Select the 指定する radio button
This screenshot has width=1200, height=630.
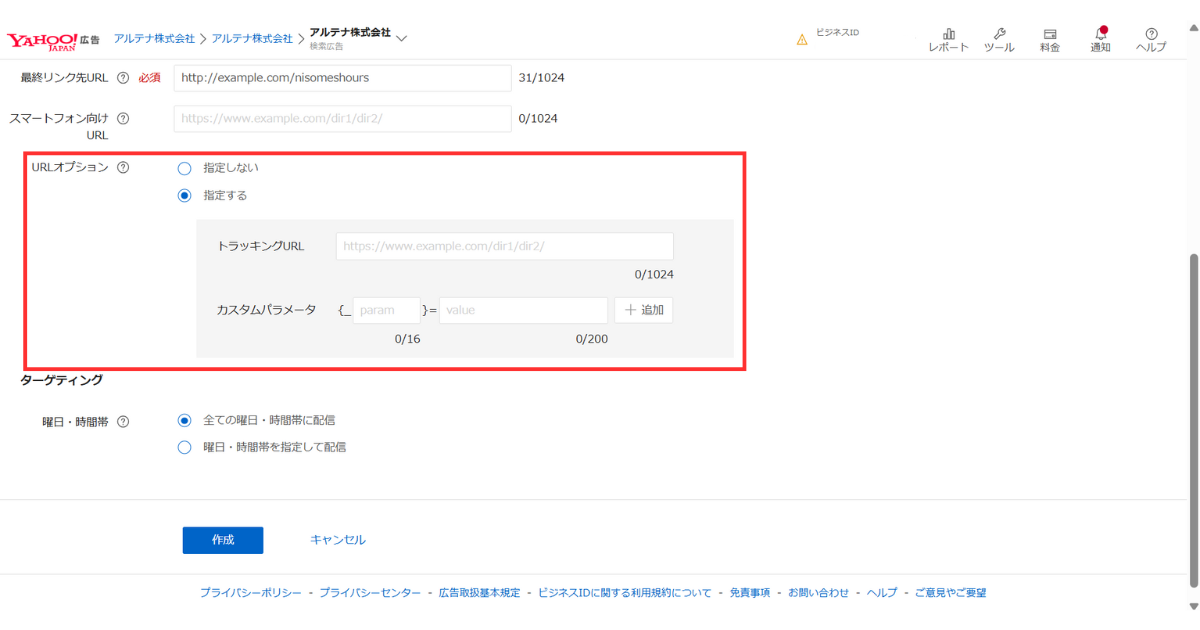point(184,196)
